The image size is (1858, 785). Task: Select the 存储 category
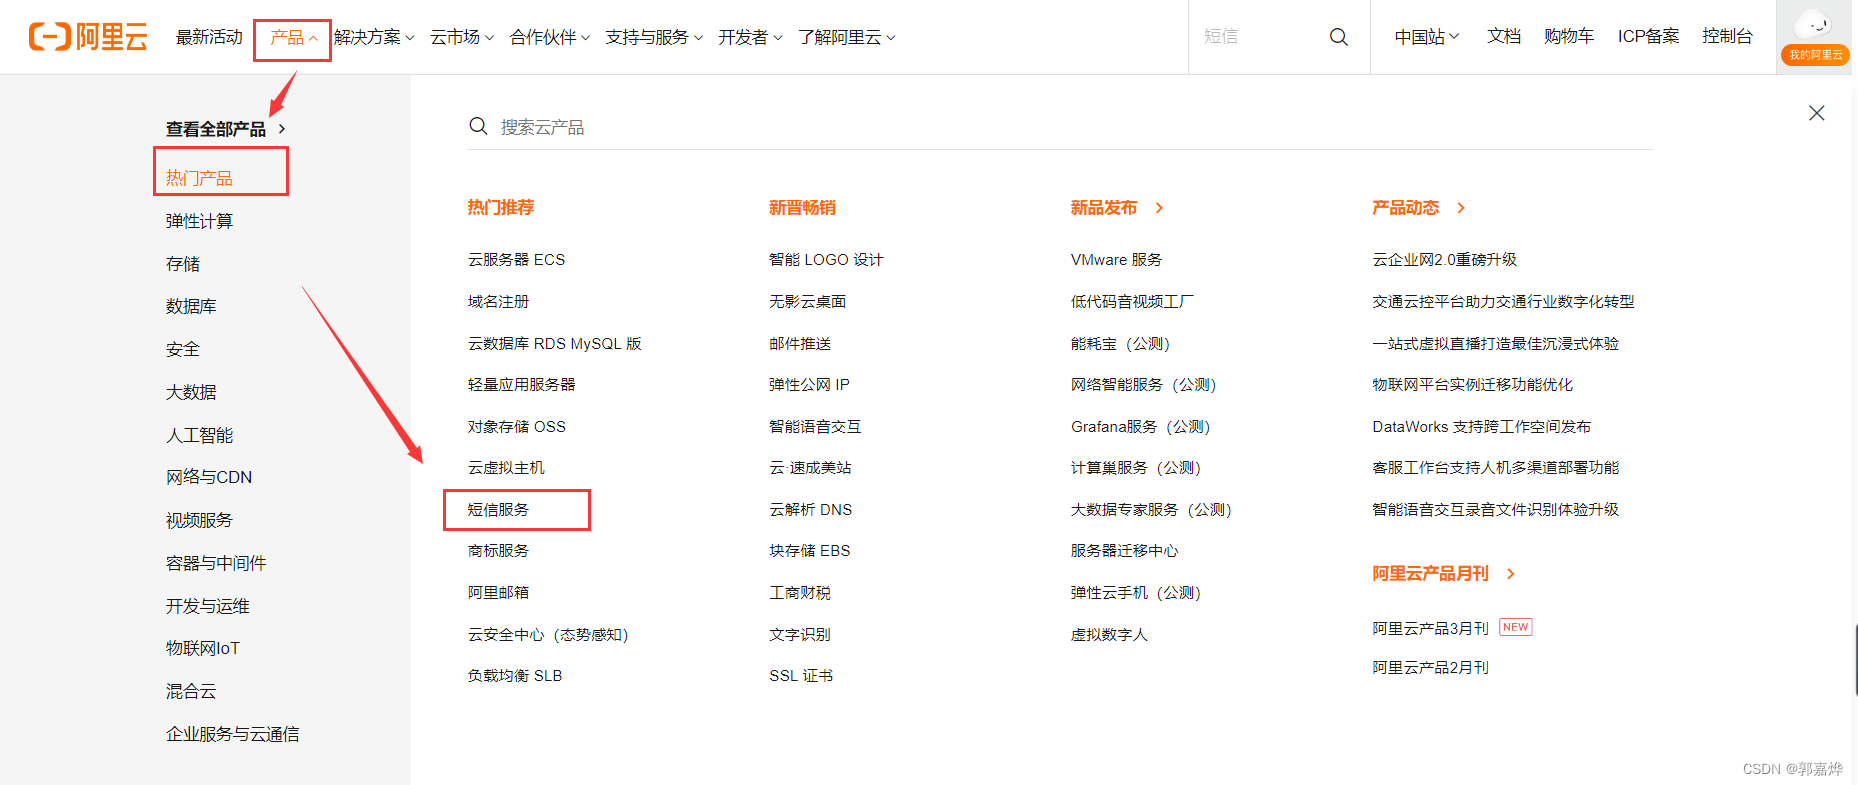(183, 264)
